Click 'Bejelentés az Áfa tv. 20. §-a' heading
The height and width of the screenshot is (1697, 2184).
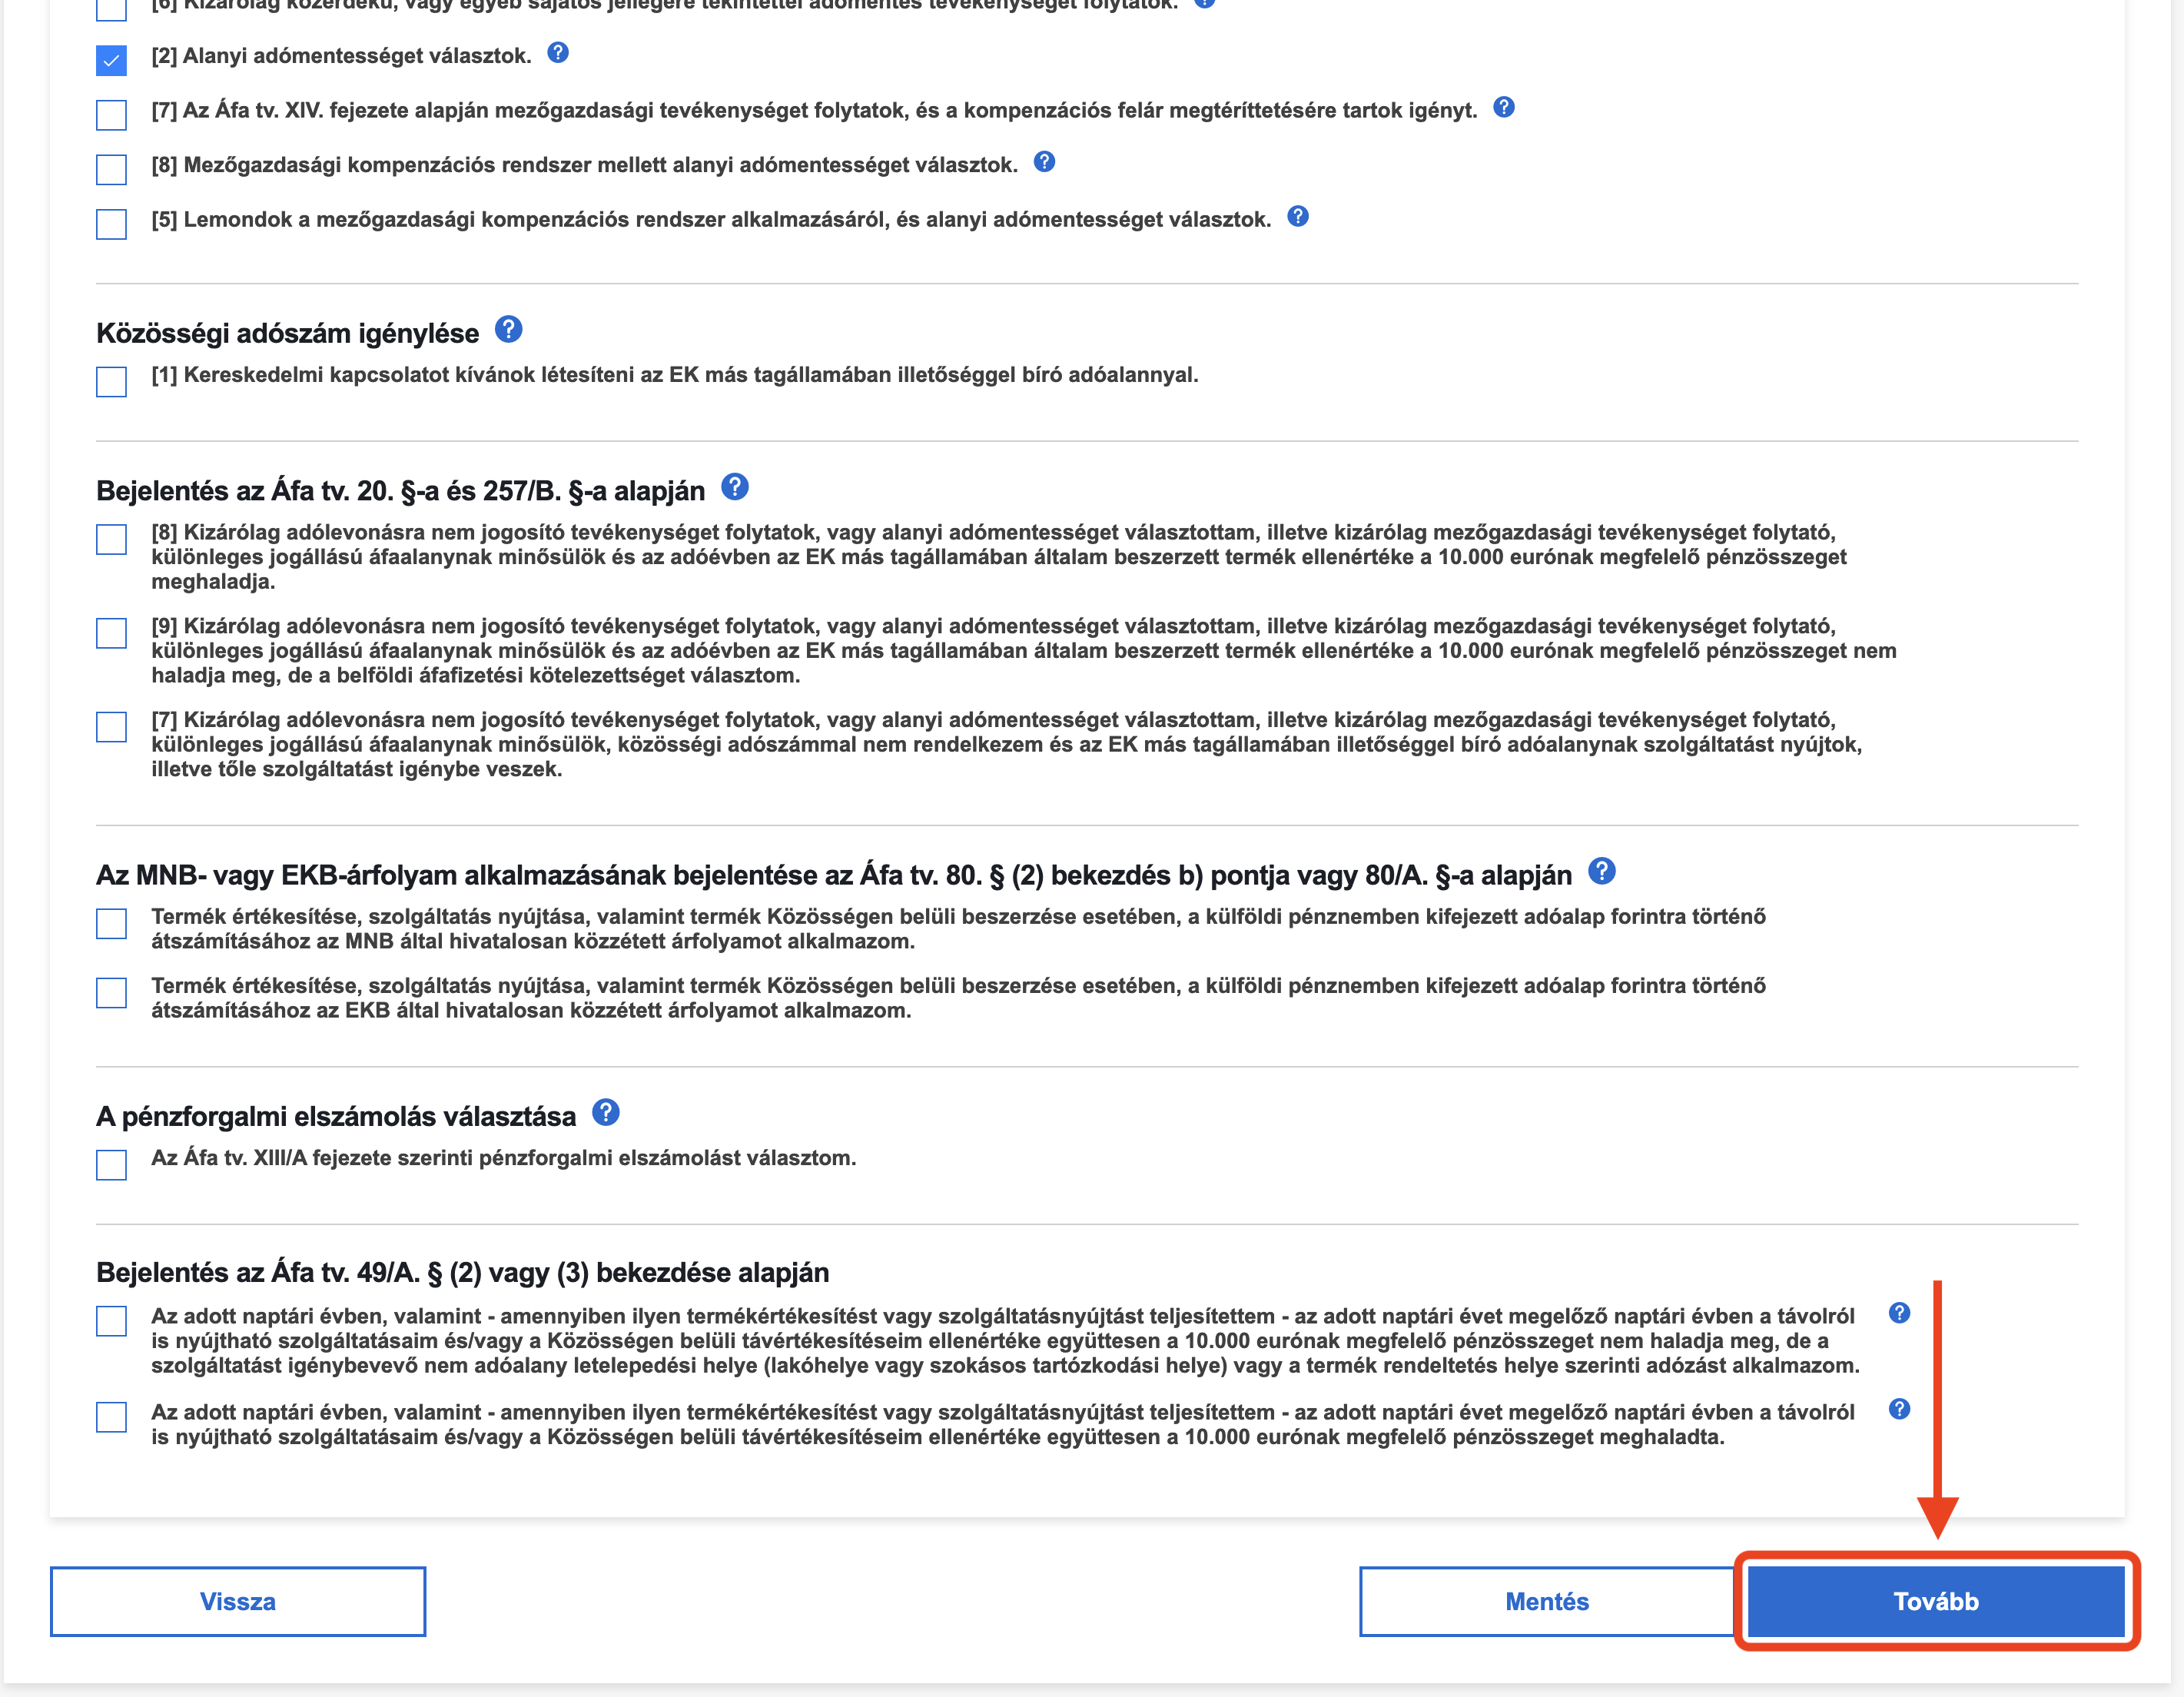[x=401, y=491]
